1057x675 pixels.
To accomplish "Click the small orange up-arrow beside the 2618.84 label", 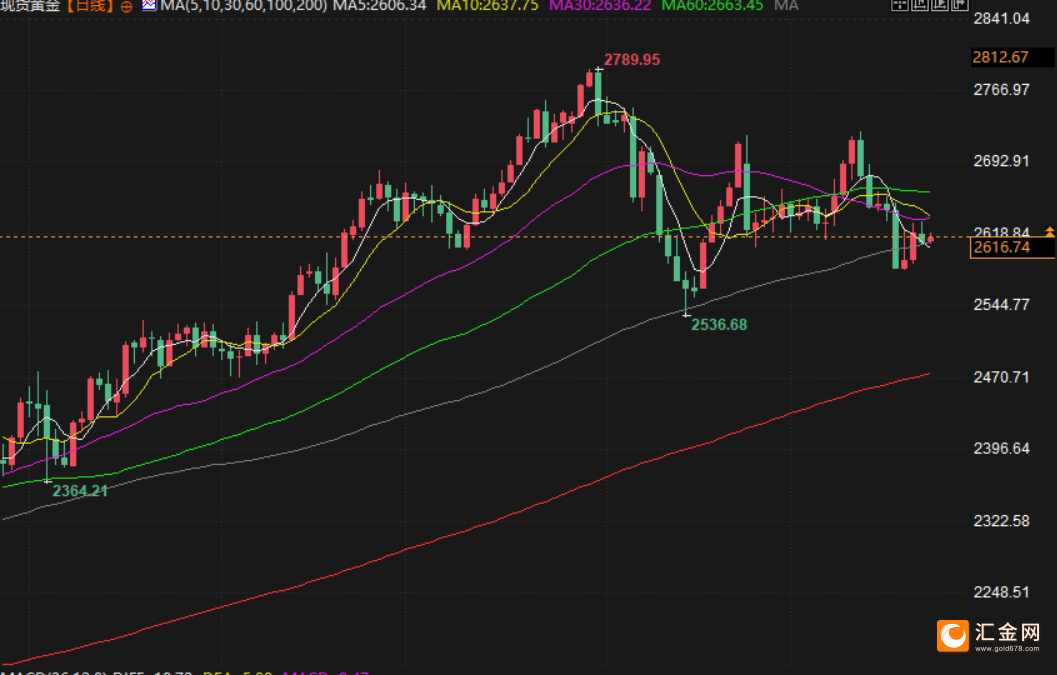I will (1050, 231).
